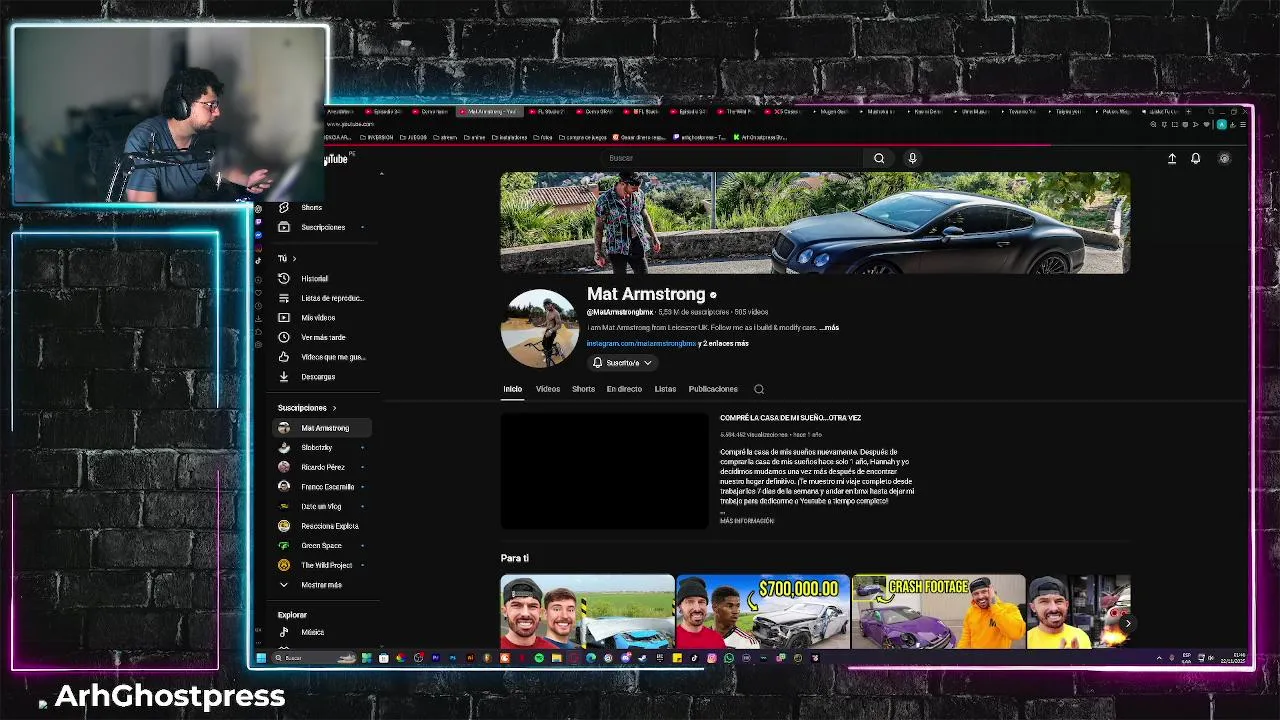The width and height of the screenshot is (1280, 720).
Task: Open the INVERSION bookmarks folder
Action: click(379, 137)
